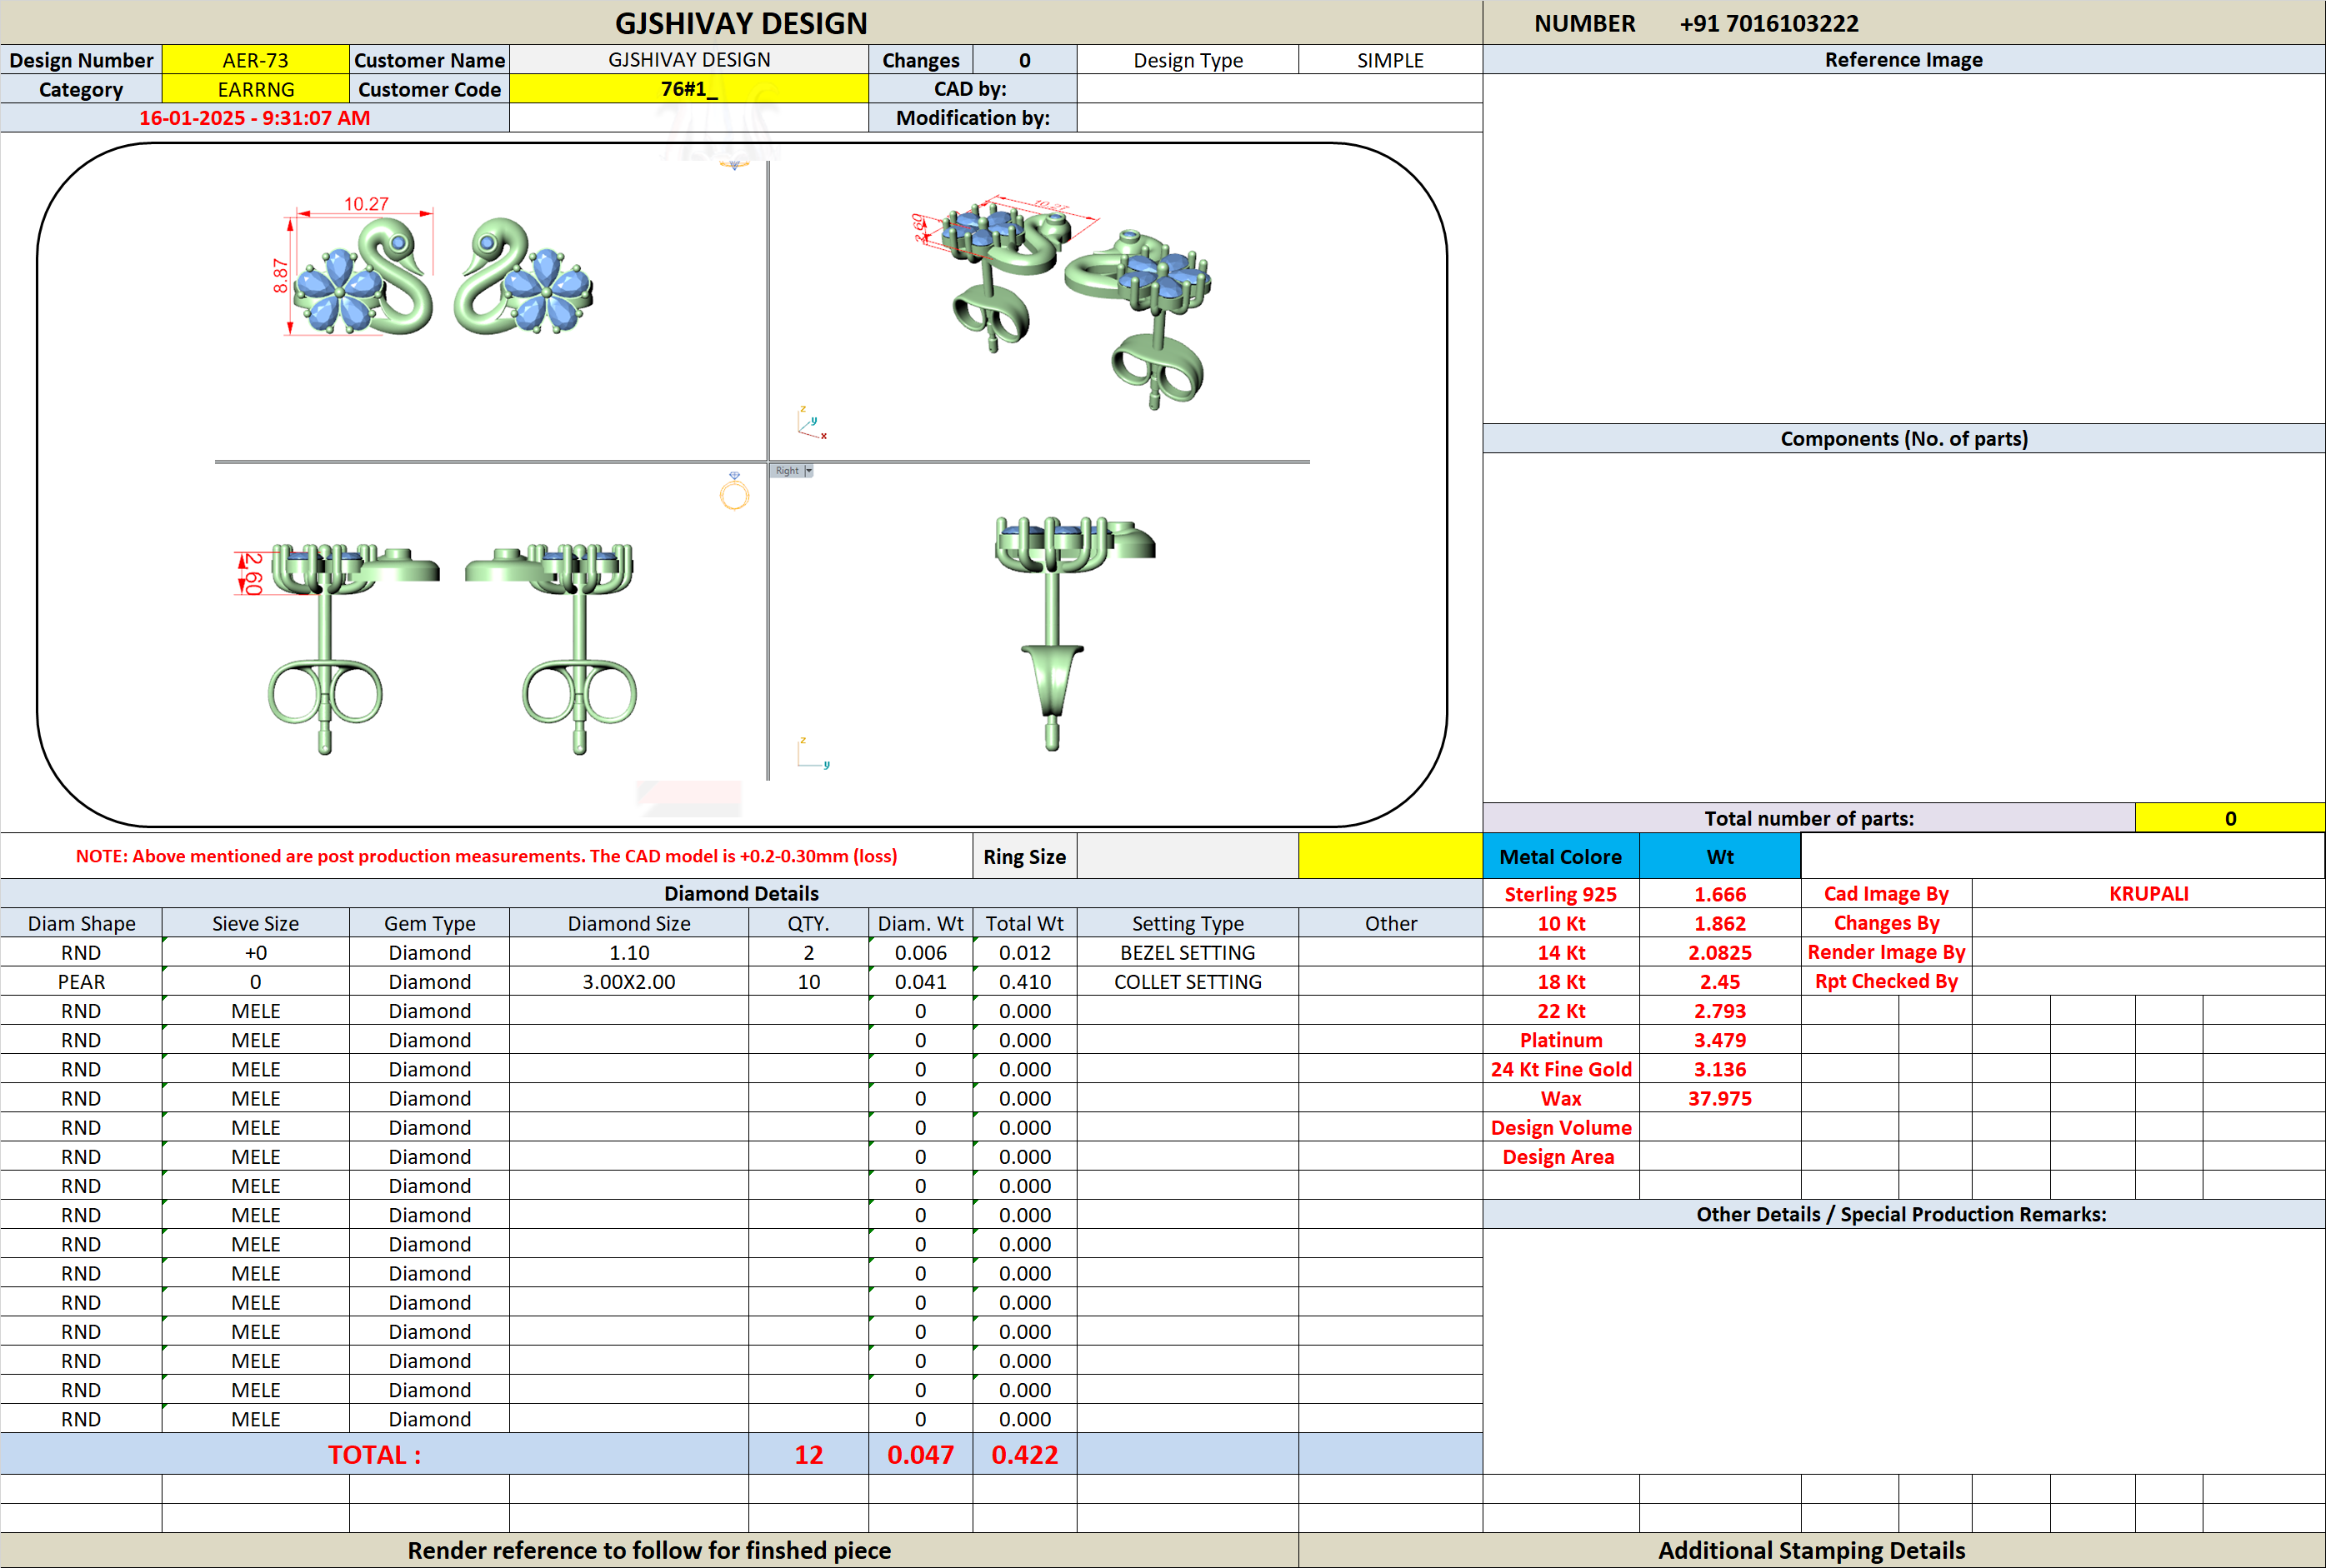Click the Customer Code cell 76#1_
The width and height of the screenshot is (2326, 1568).
688,89
